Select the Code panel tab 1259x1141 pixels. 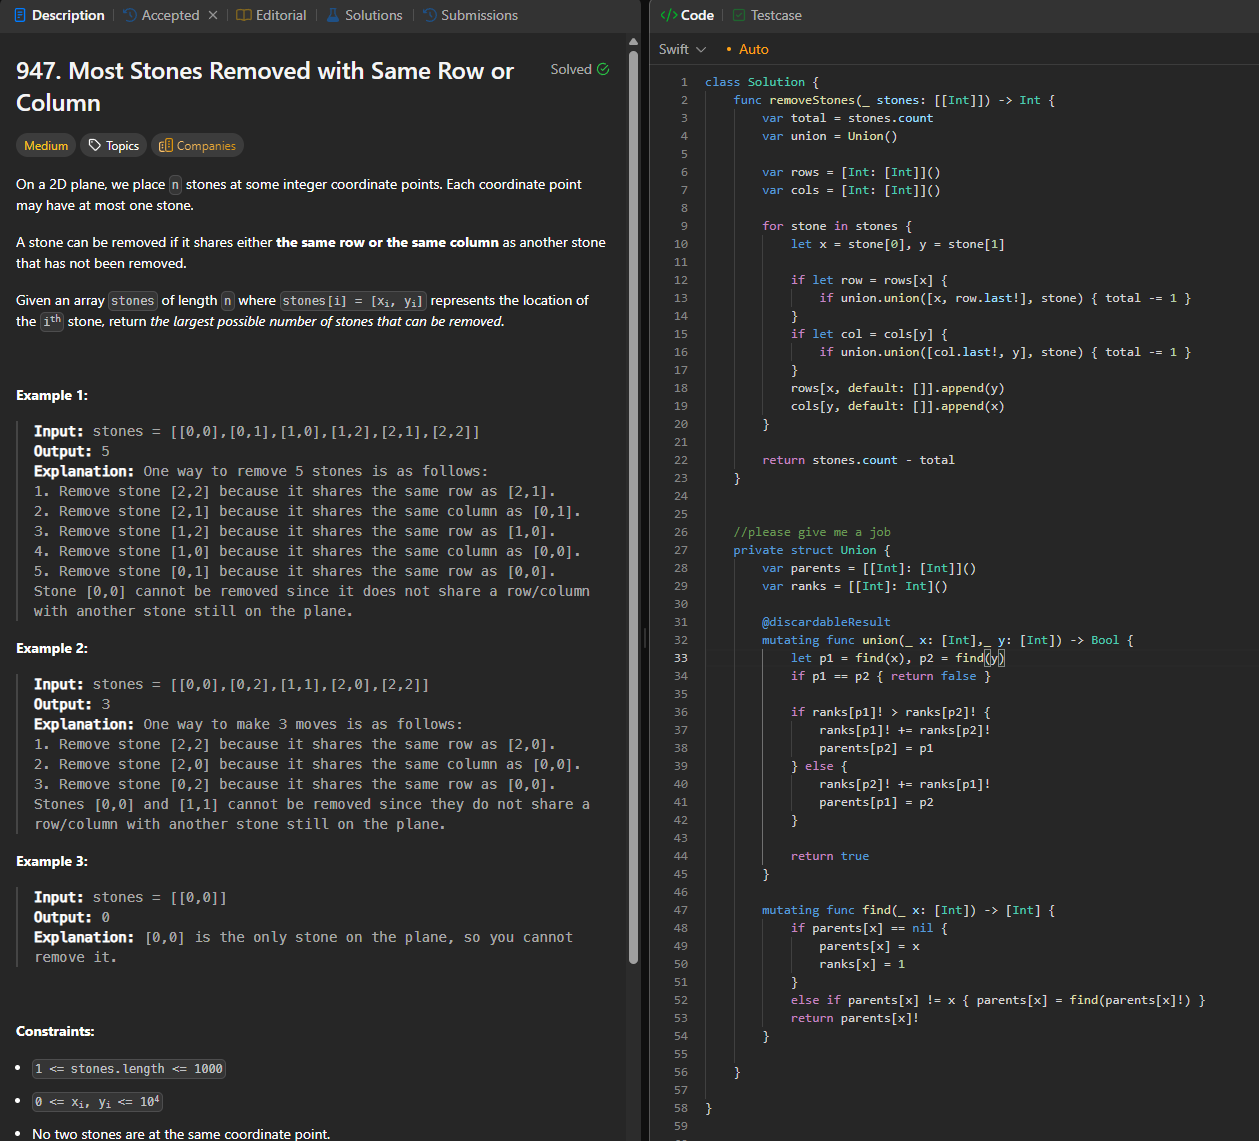pos(696,15)
